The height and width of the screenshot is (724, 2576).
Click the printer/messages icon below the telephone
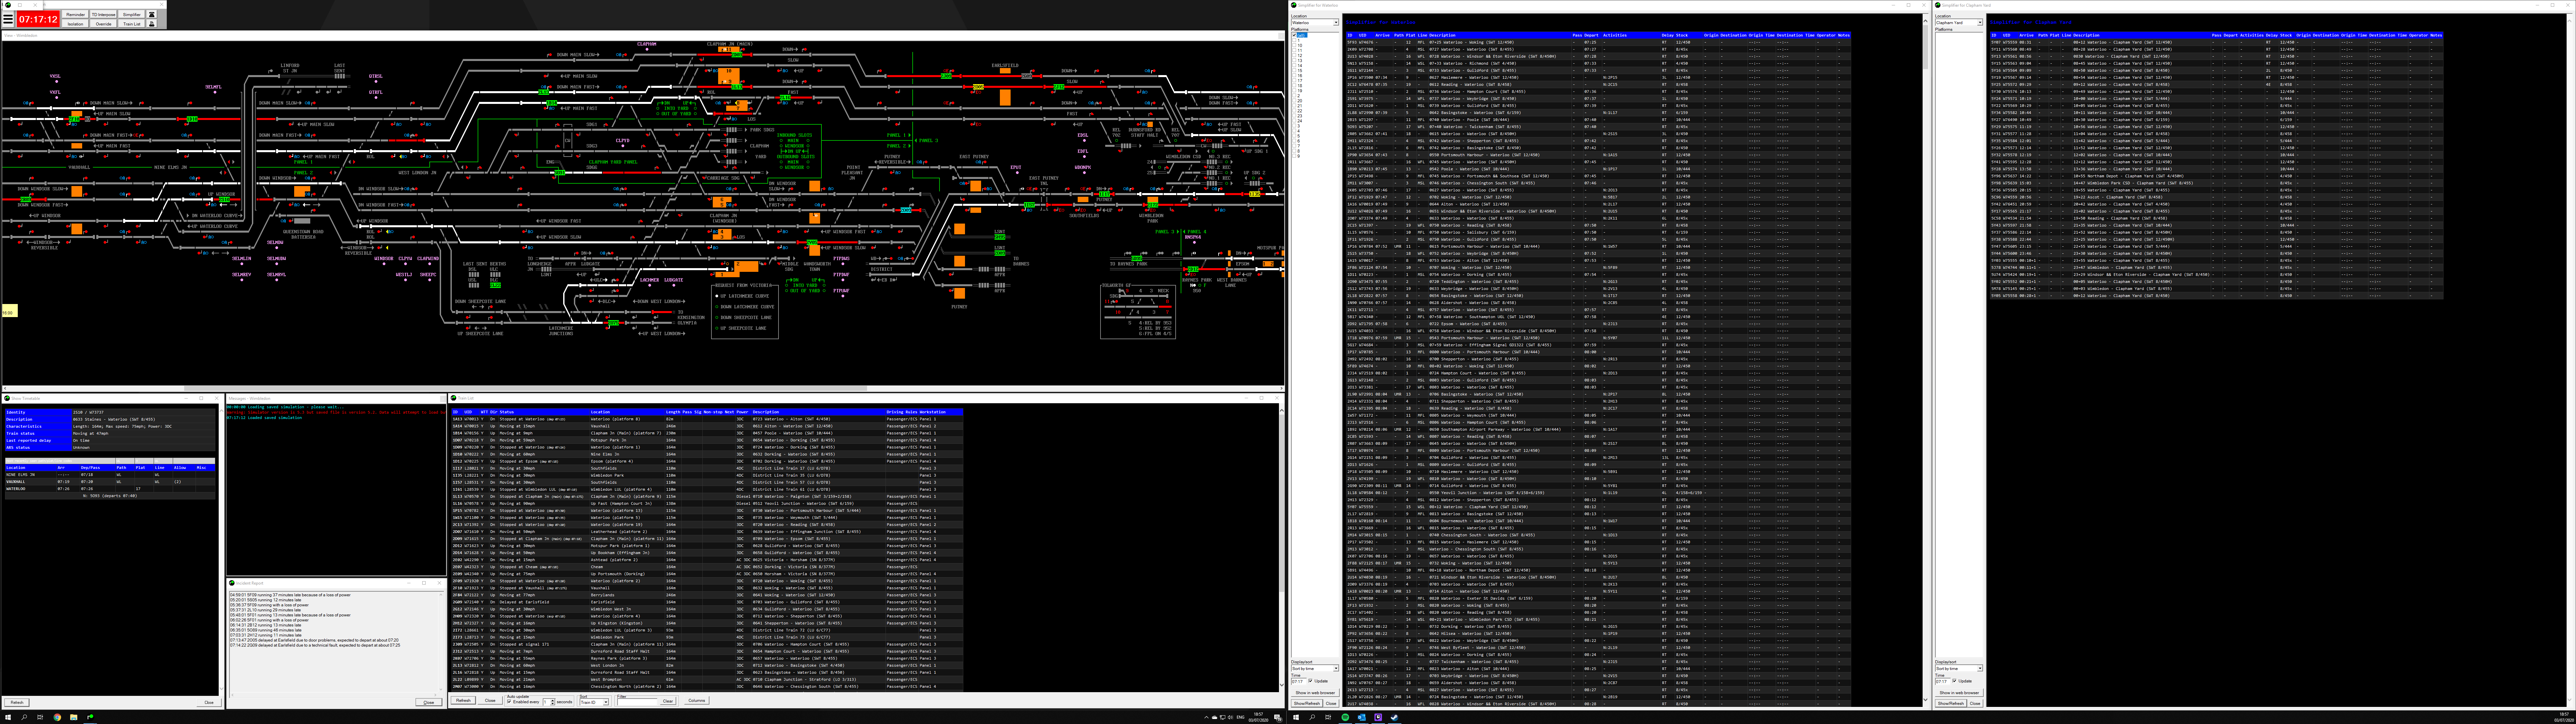click(x=152, y=24)
